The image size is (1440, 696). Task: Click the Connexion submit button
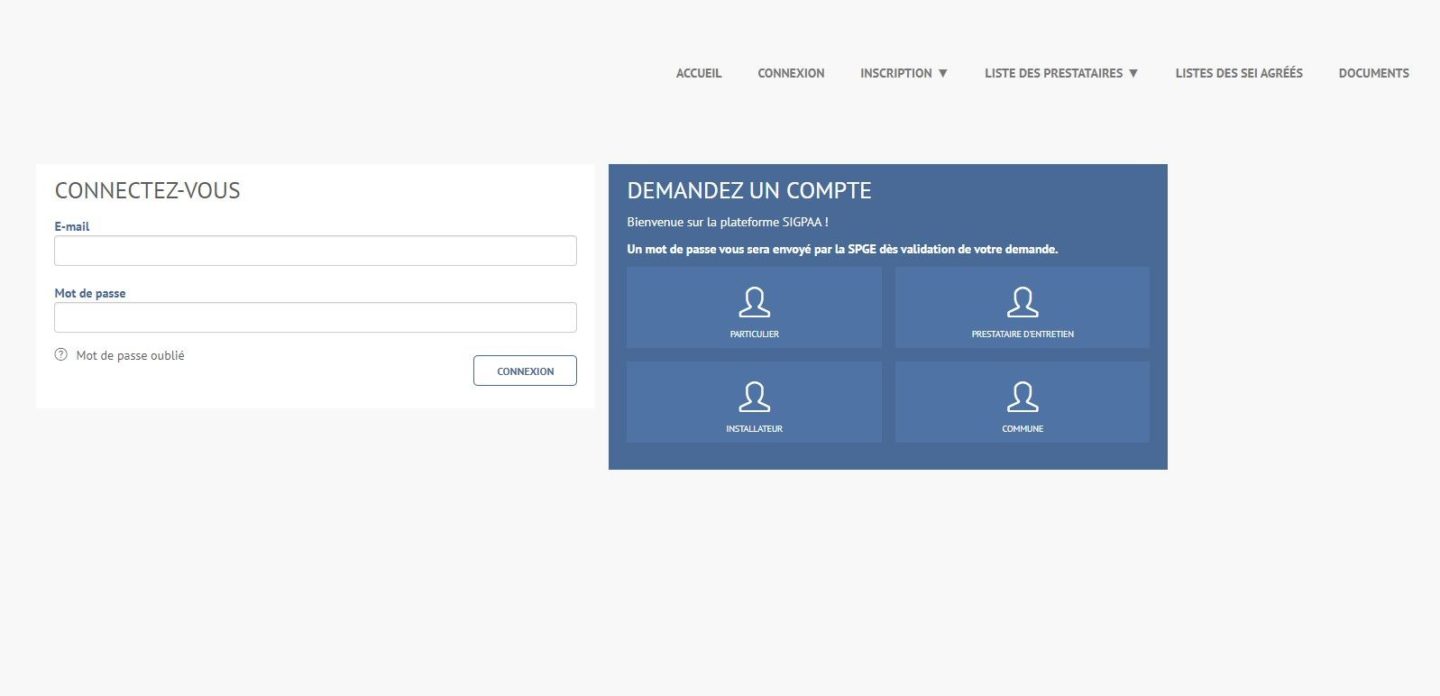525,371
